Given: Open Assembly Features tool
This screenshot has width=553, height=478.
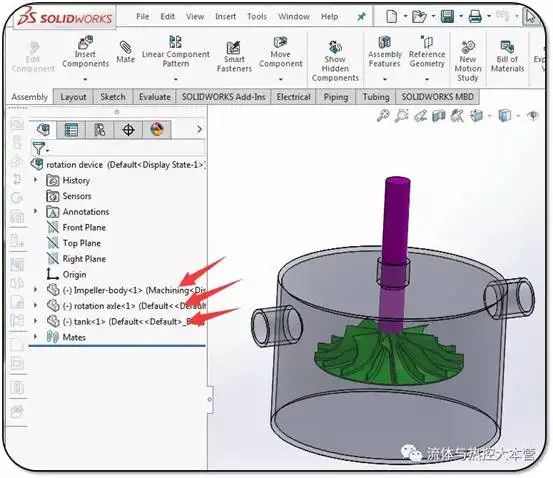Looking at the screenshot, I should pos(385,52).
